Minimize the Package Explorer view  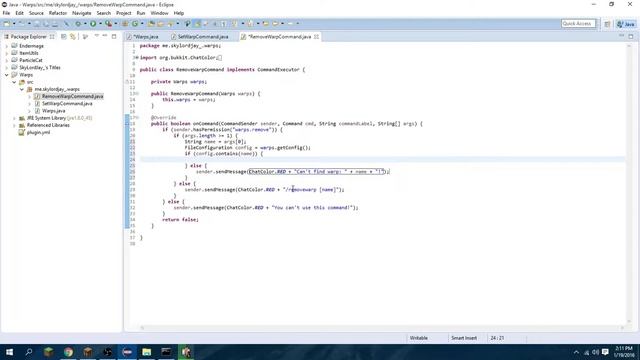pos(105,36)
